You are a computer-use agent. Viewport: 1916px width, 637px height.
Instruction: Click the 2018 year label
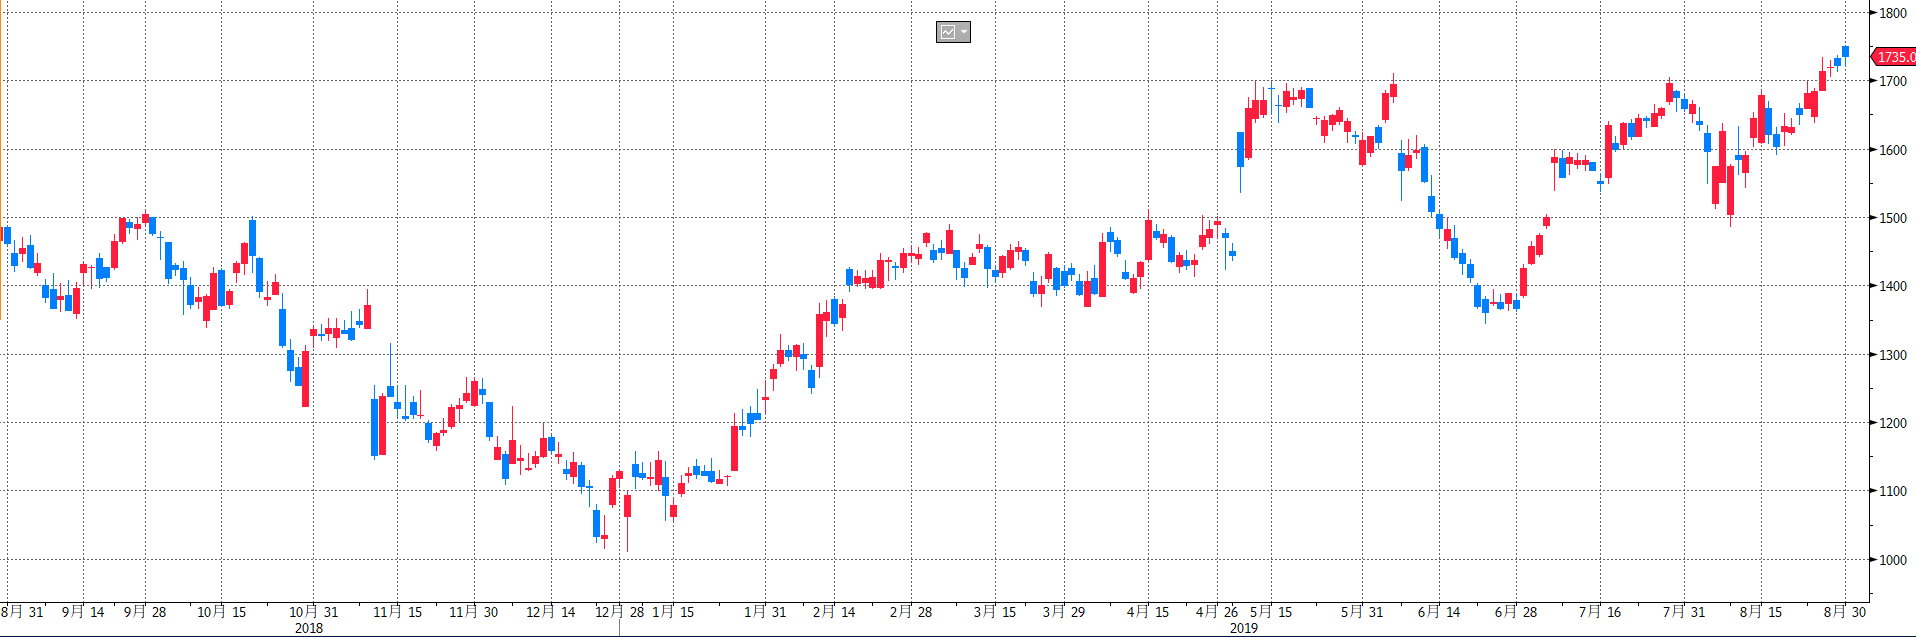[308, 628]
